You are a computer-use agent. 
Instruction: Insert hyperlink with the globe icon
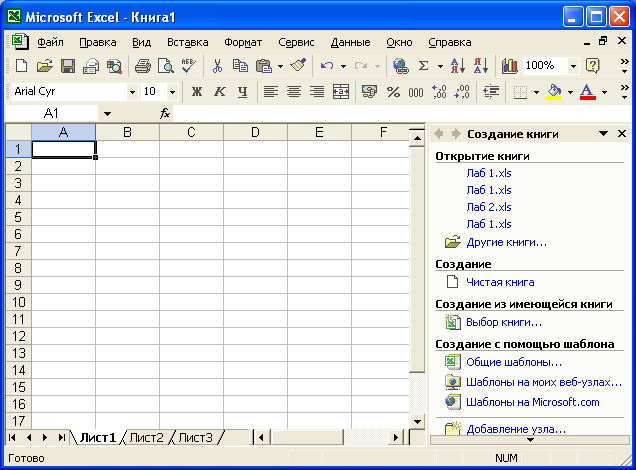(x=400, y=65)
